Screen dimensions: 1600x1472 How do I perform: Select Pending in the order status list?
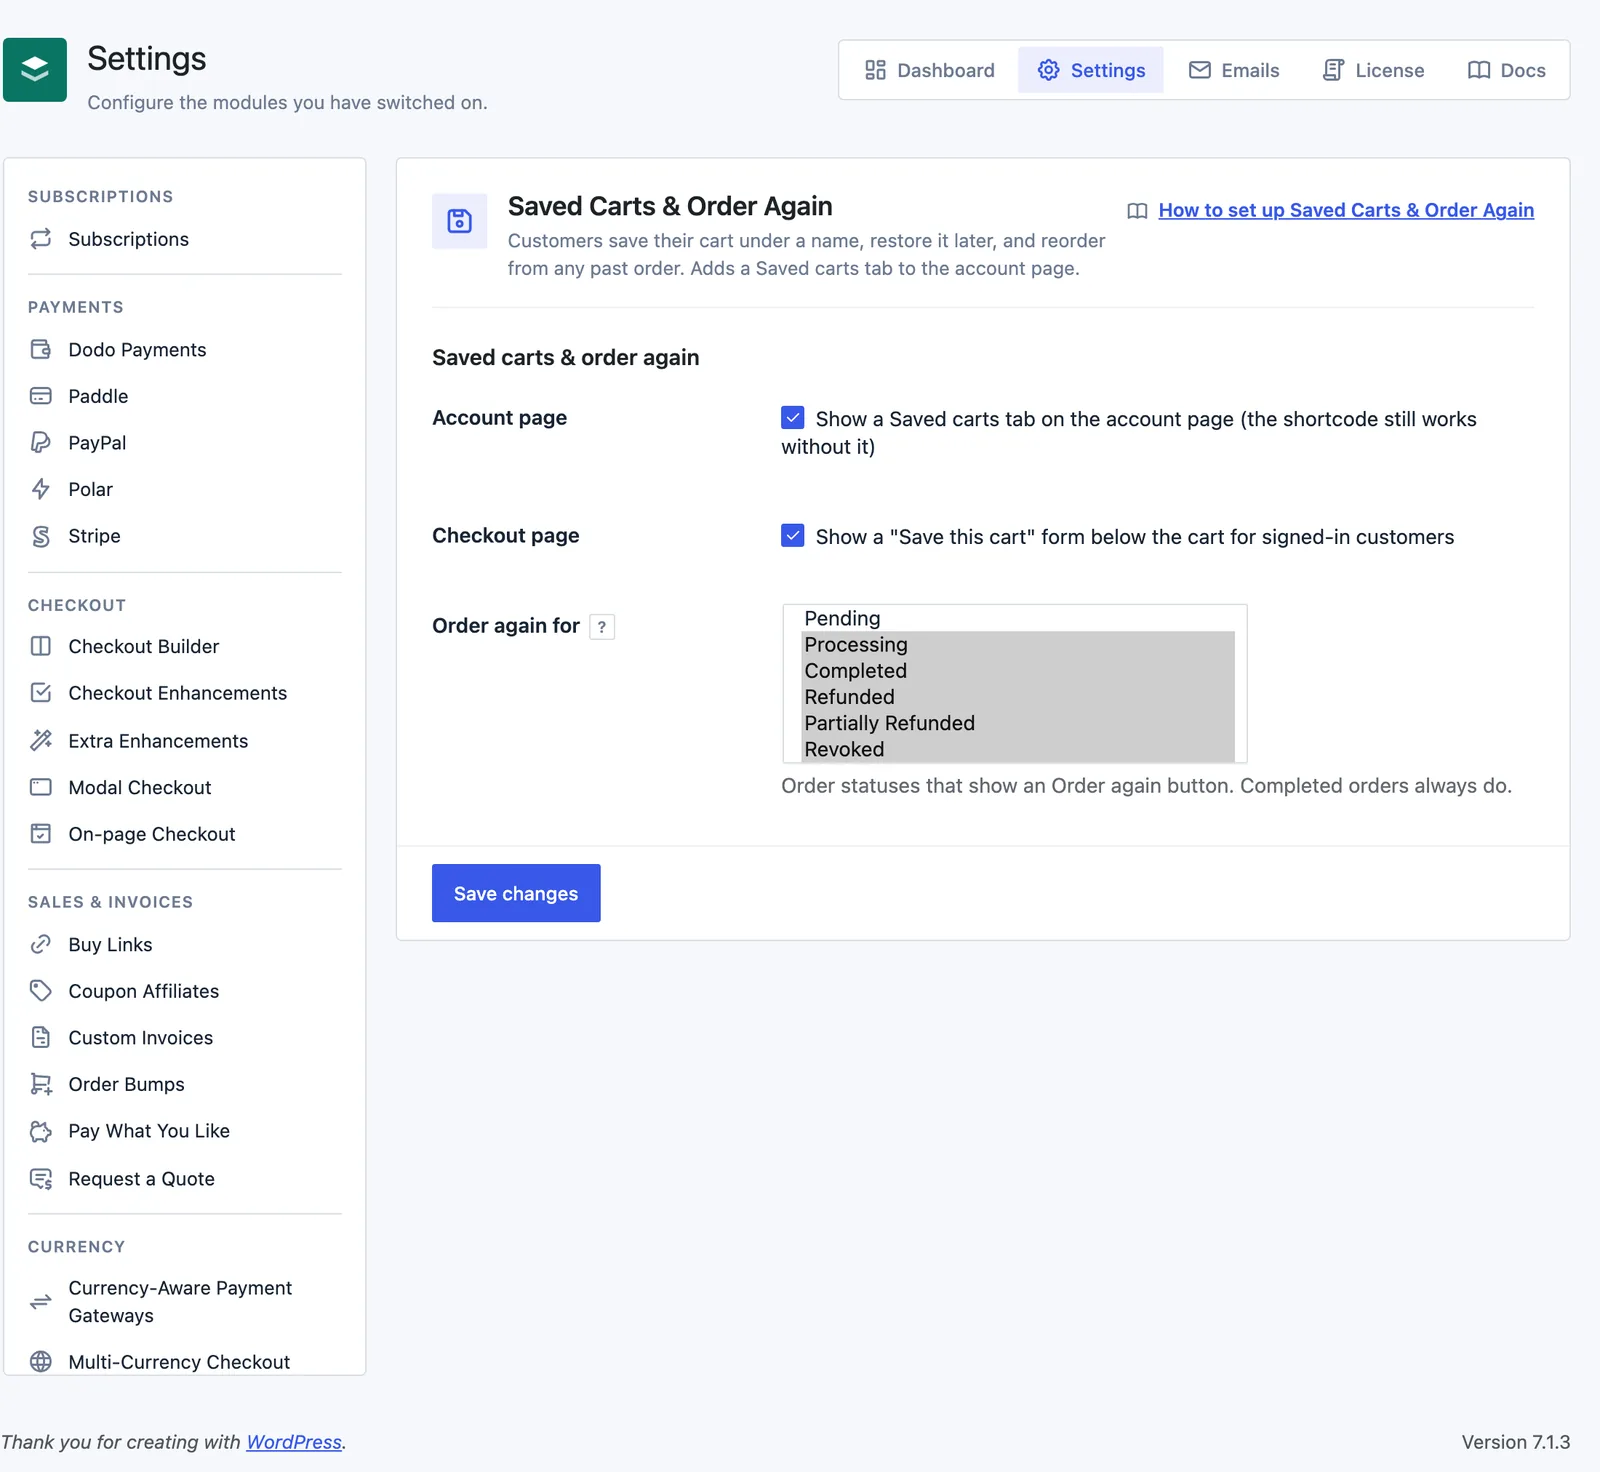[1018, 618]
